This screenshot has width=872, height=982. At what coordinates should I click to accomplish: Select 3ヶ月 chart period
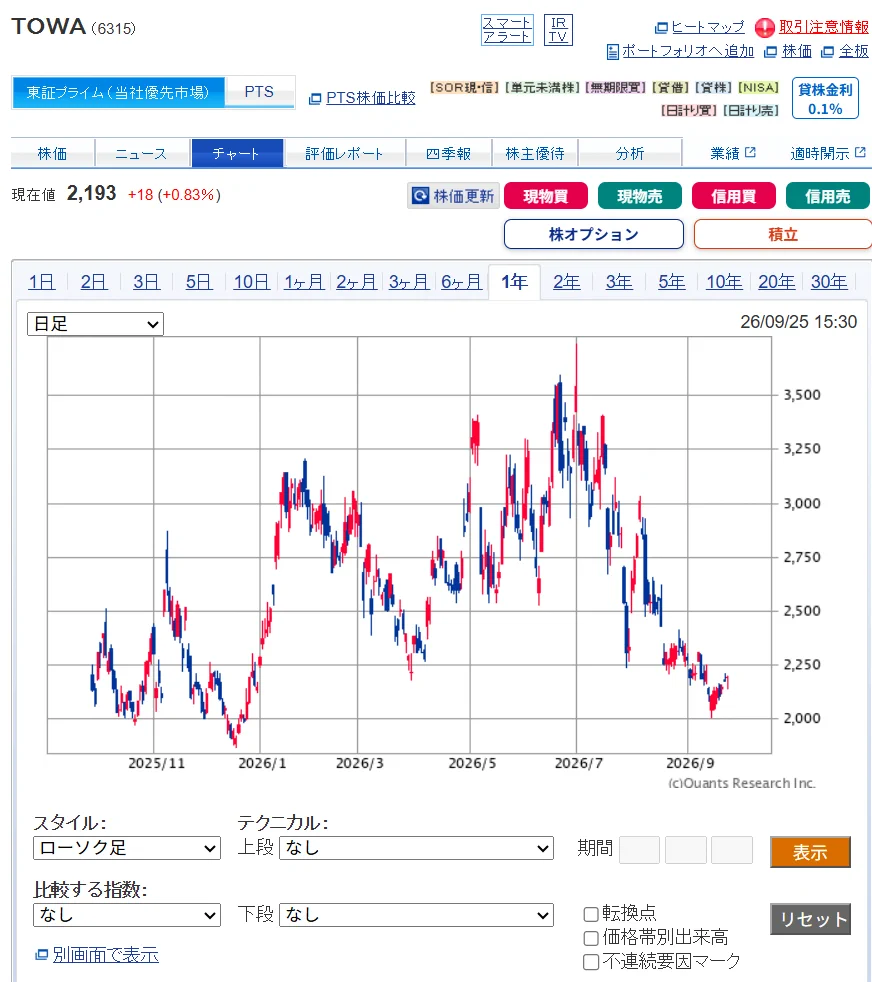(410, 282)
